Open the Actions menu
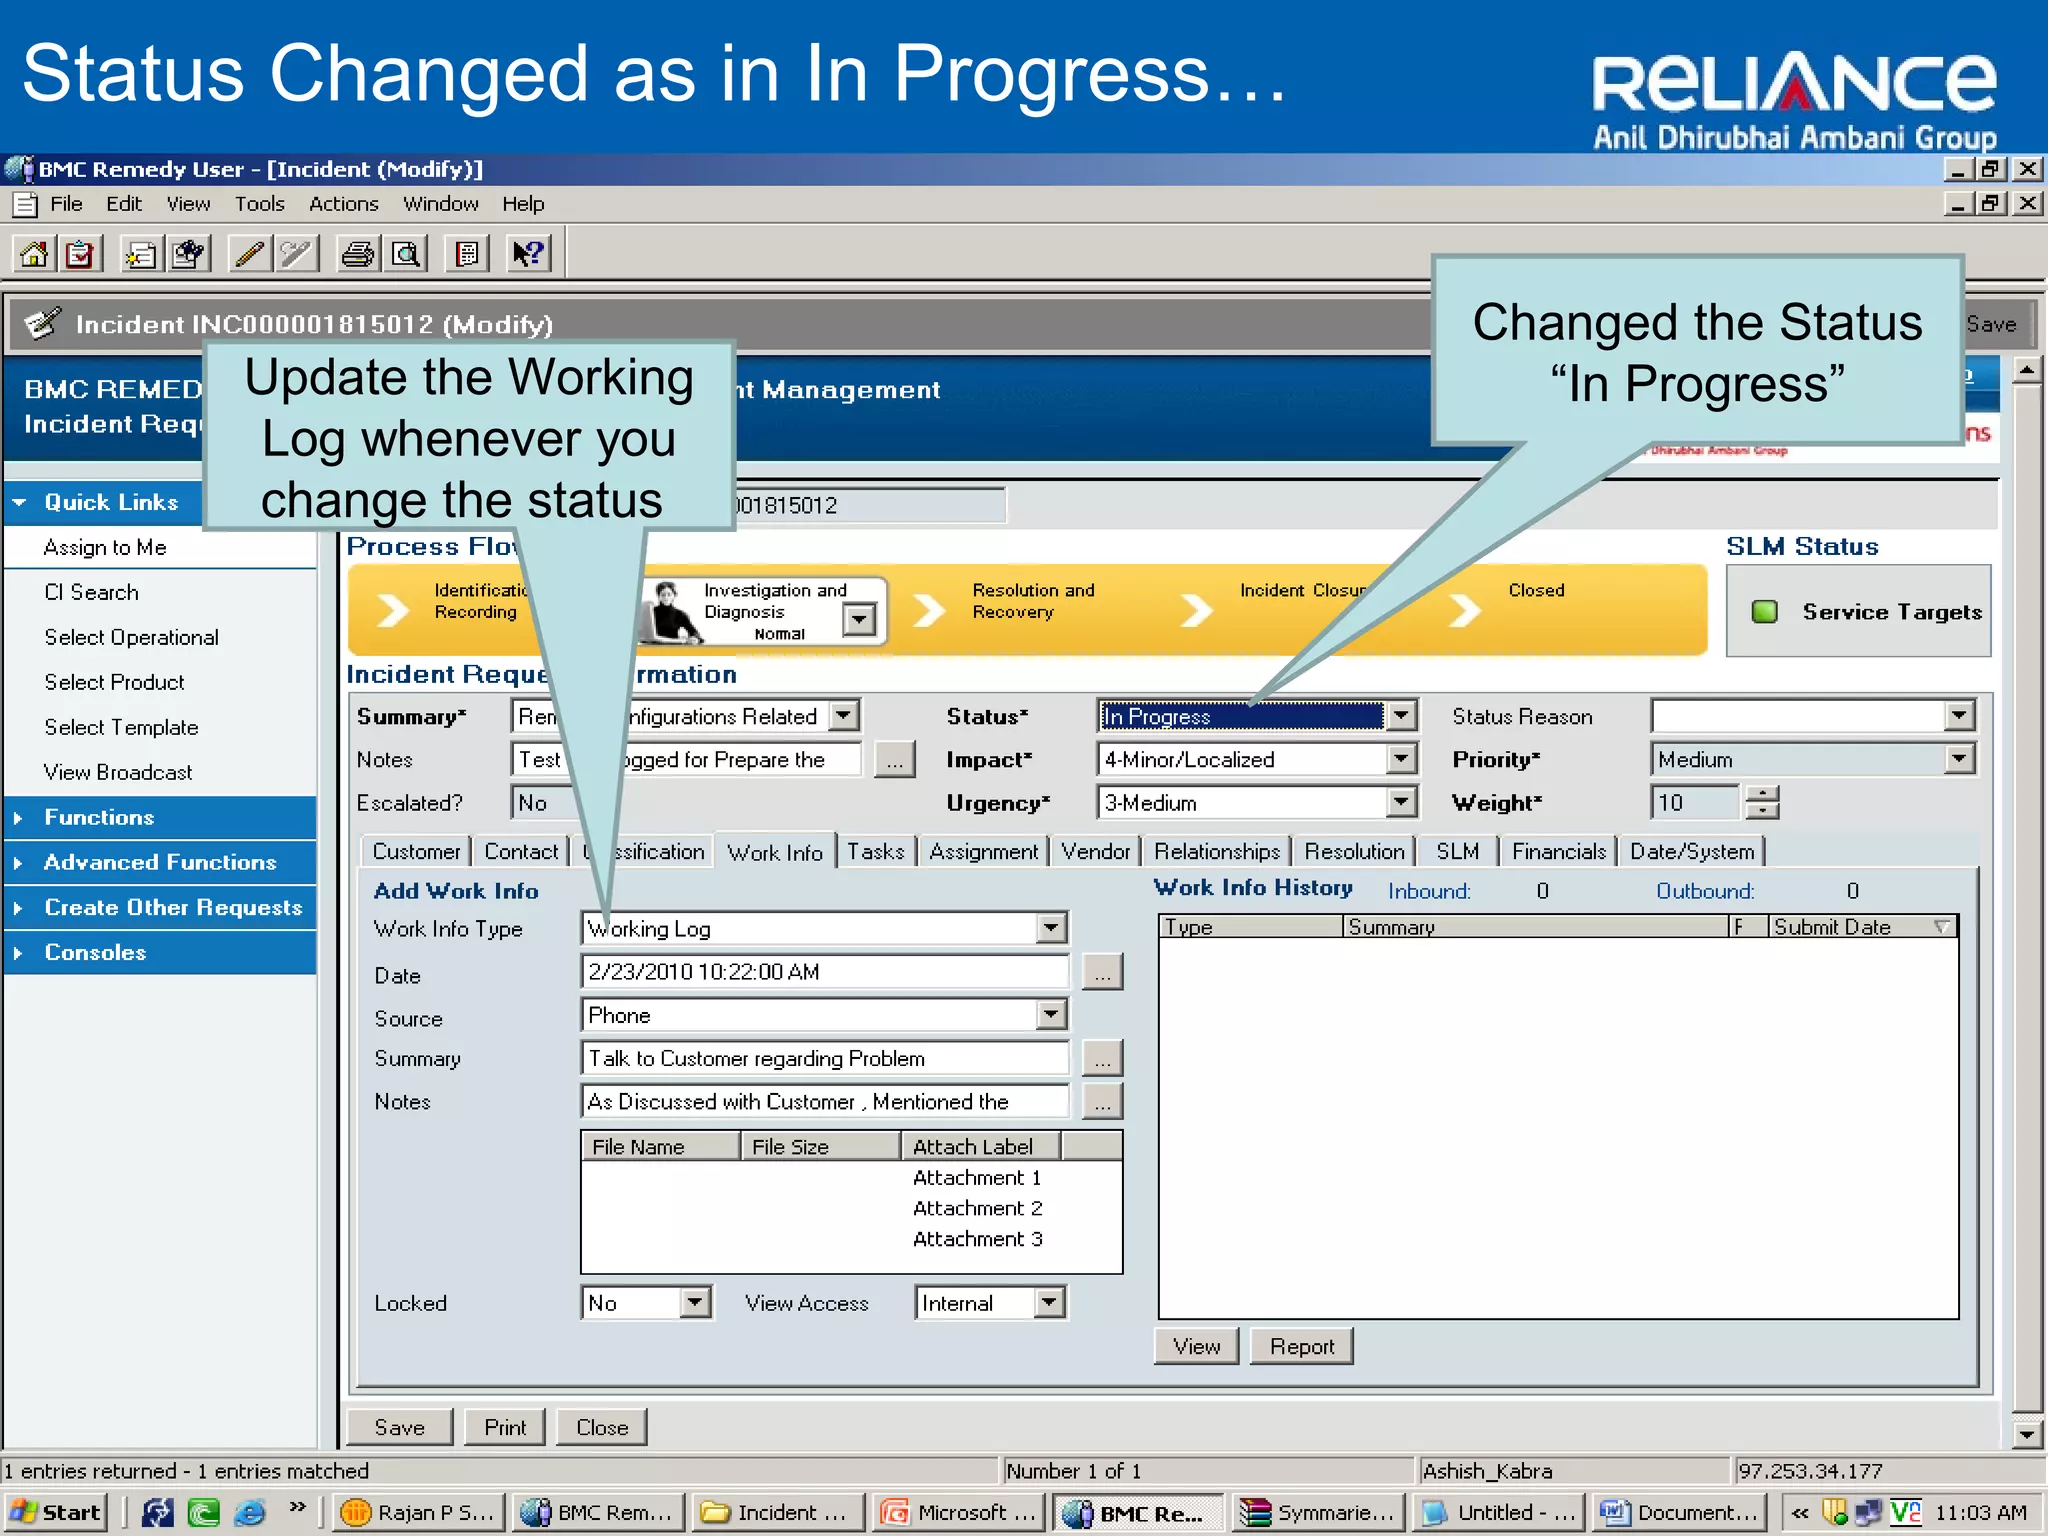Viewport: 2048px width, 1536px height. pos(343,204)
